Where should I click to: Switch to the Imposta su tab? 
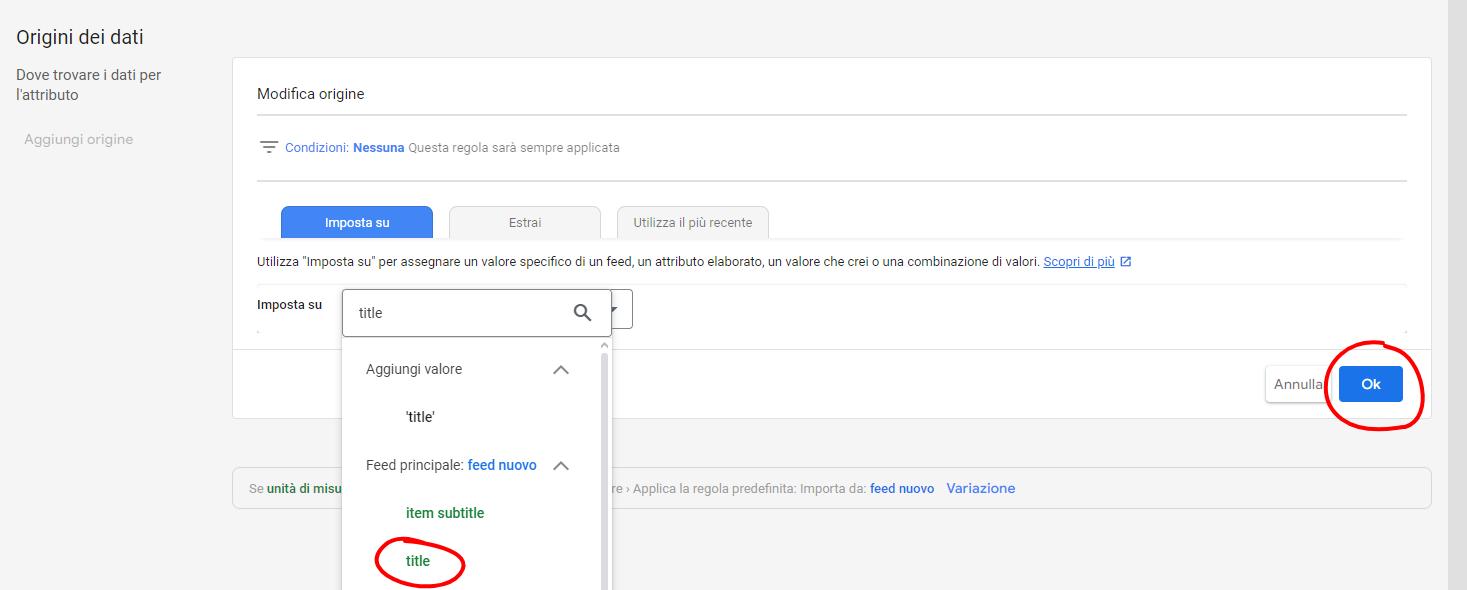(x=357, y=223)
